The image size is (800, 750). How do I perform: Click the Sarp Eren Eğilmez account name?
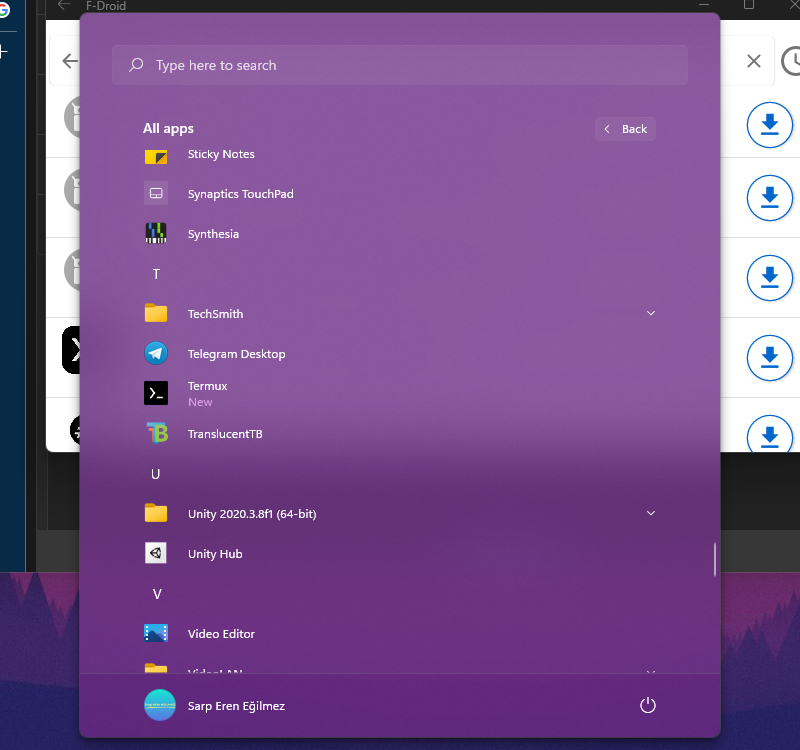coord(236,706)
